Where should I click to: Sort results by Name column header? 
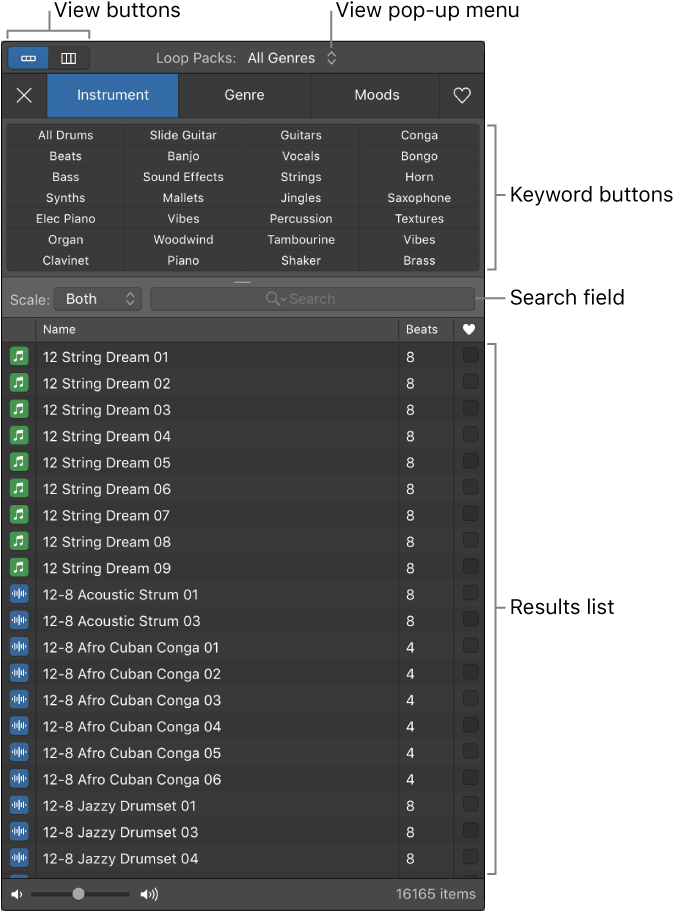click(217, 329)
